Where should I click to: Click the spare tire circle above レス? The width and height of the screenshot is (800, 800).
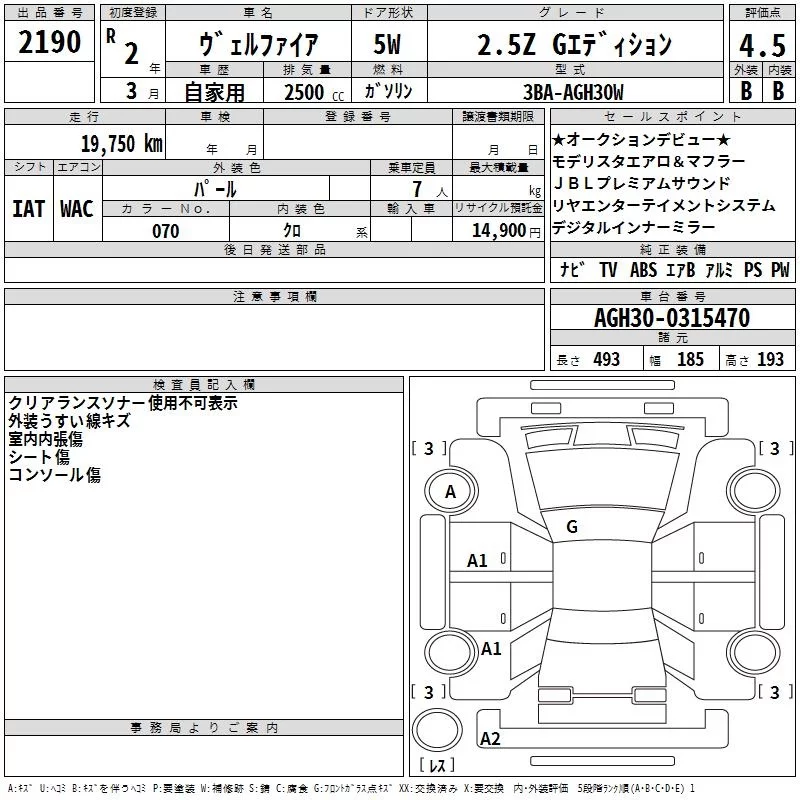click(437, 729)
